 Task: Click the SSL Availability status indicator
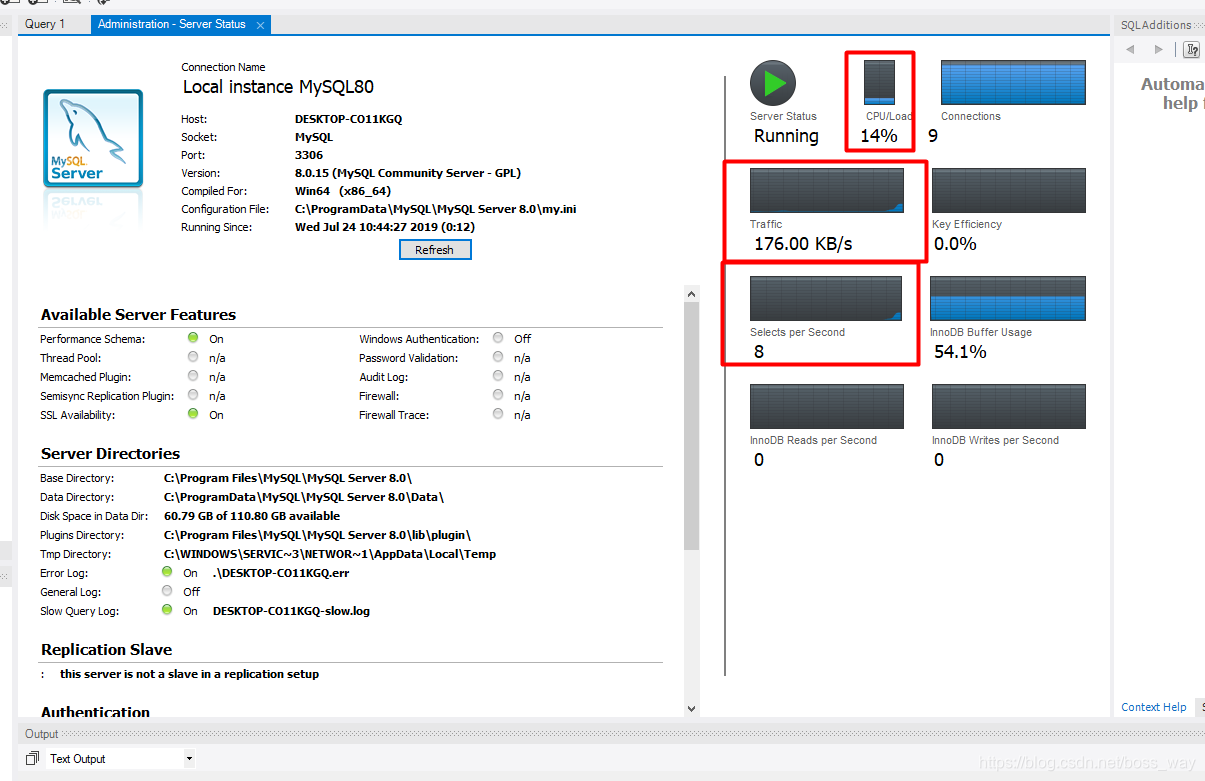(193, 414)
